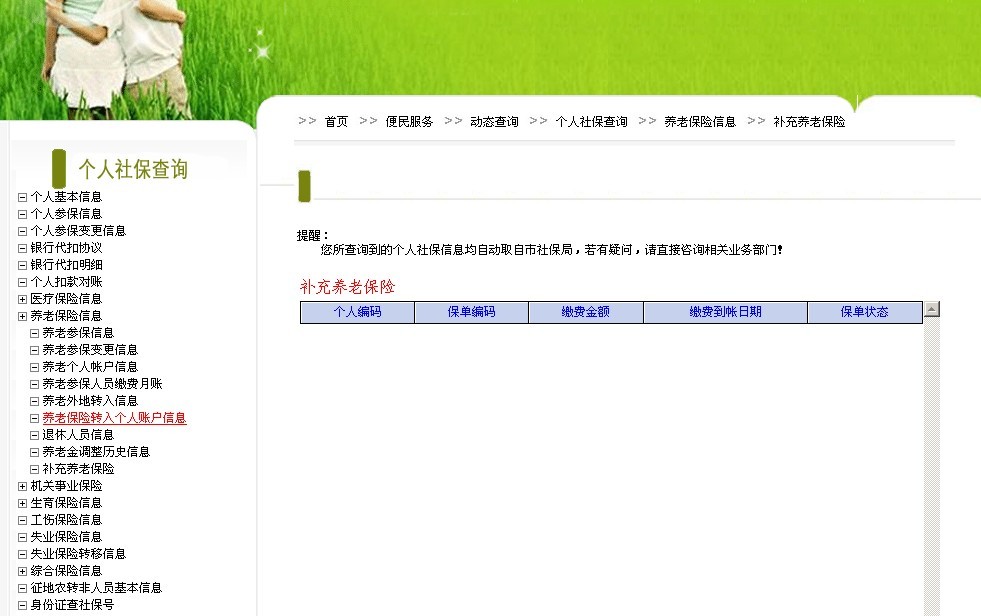Click the minus icon beside 银行代扣协议
The width and height of the screenshot is (981, 616).
coord(22,247)
